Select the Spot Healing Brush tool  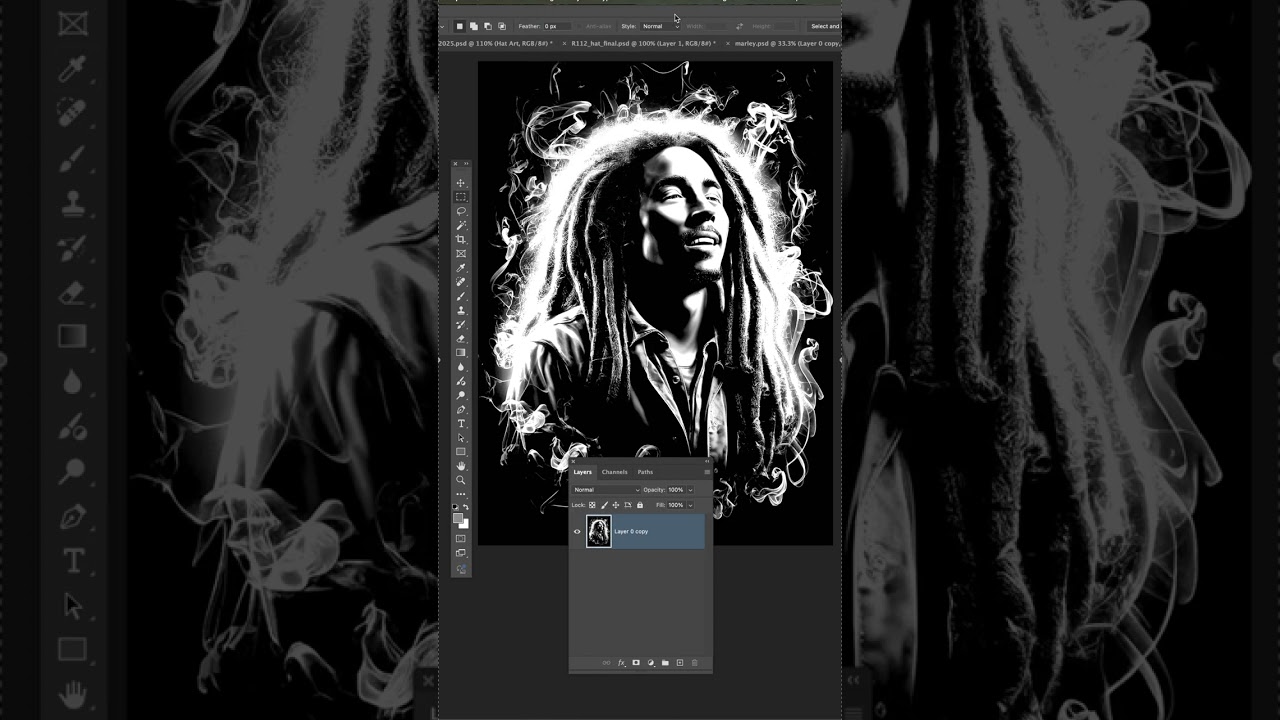[461, 282]
